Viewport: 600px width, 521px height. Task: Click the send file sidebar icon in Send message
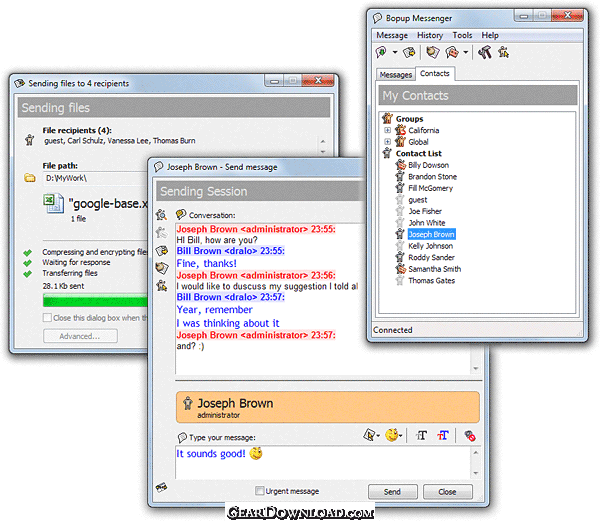tap(161, 250)
